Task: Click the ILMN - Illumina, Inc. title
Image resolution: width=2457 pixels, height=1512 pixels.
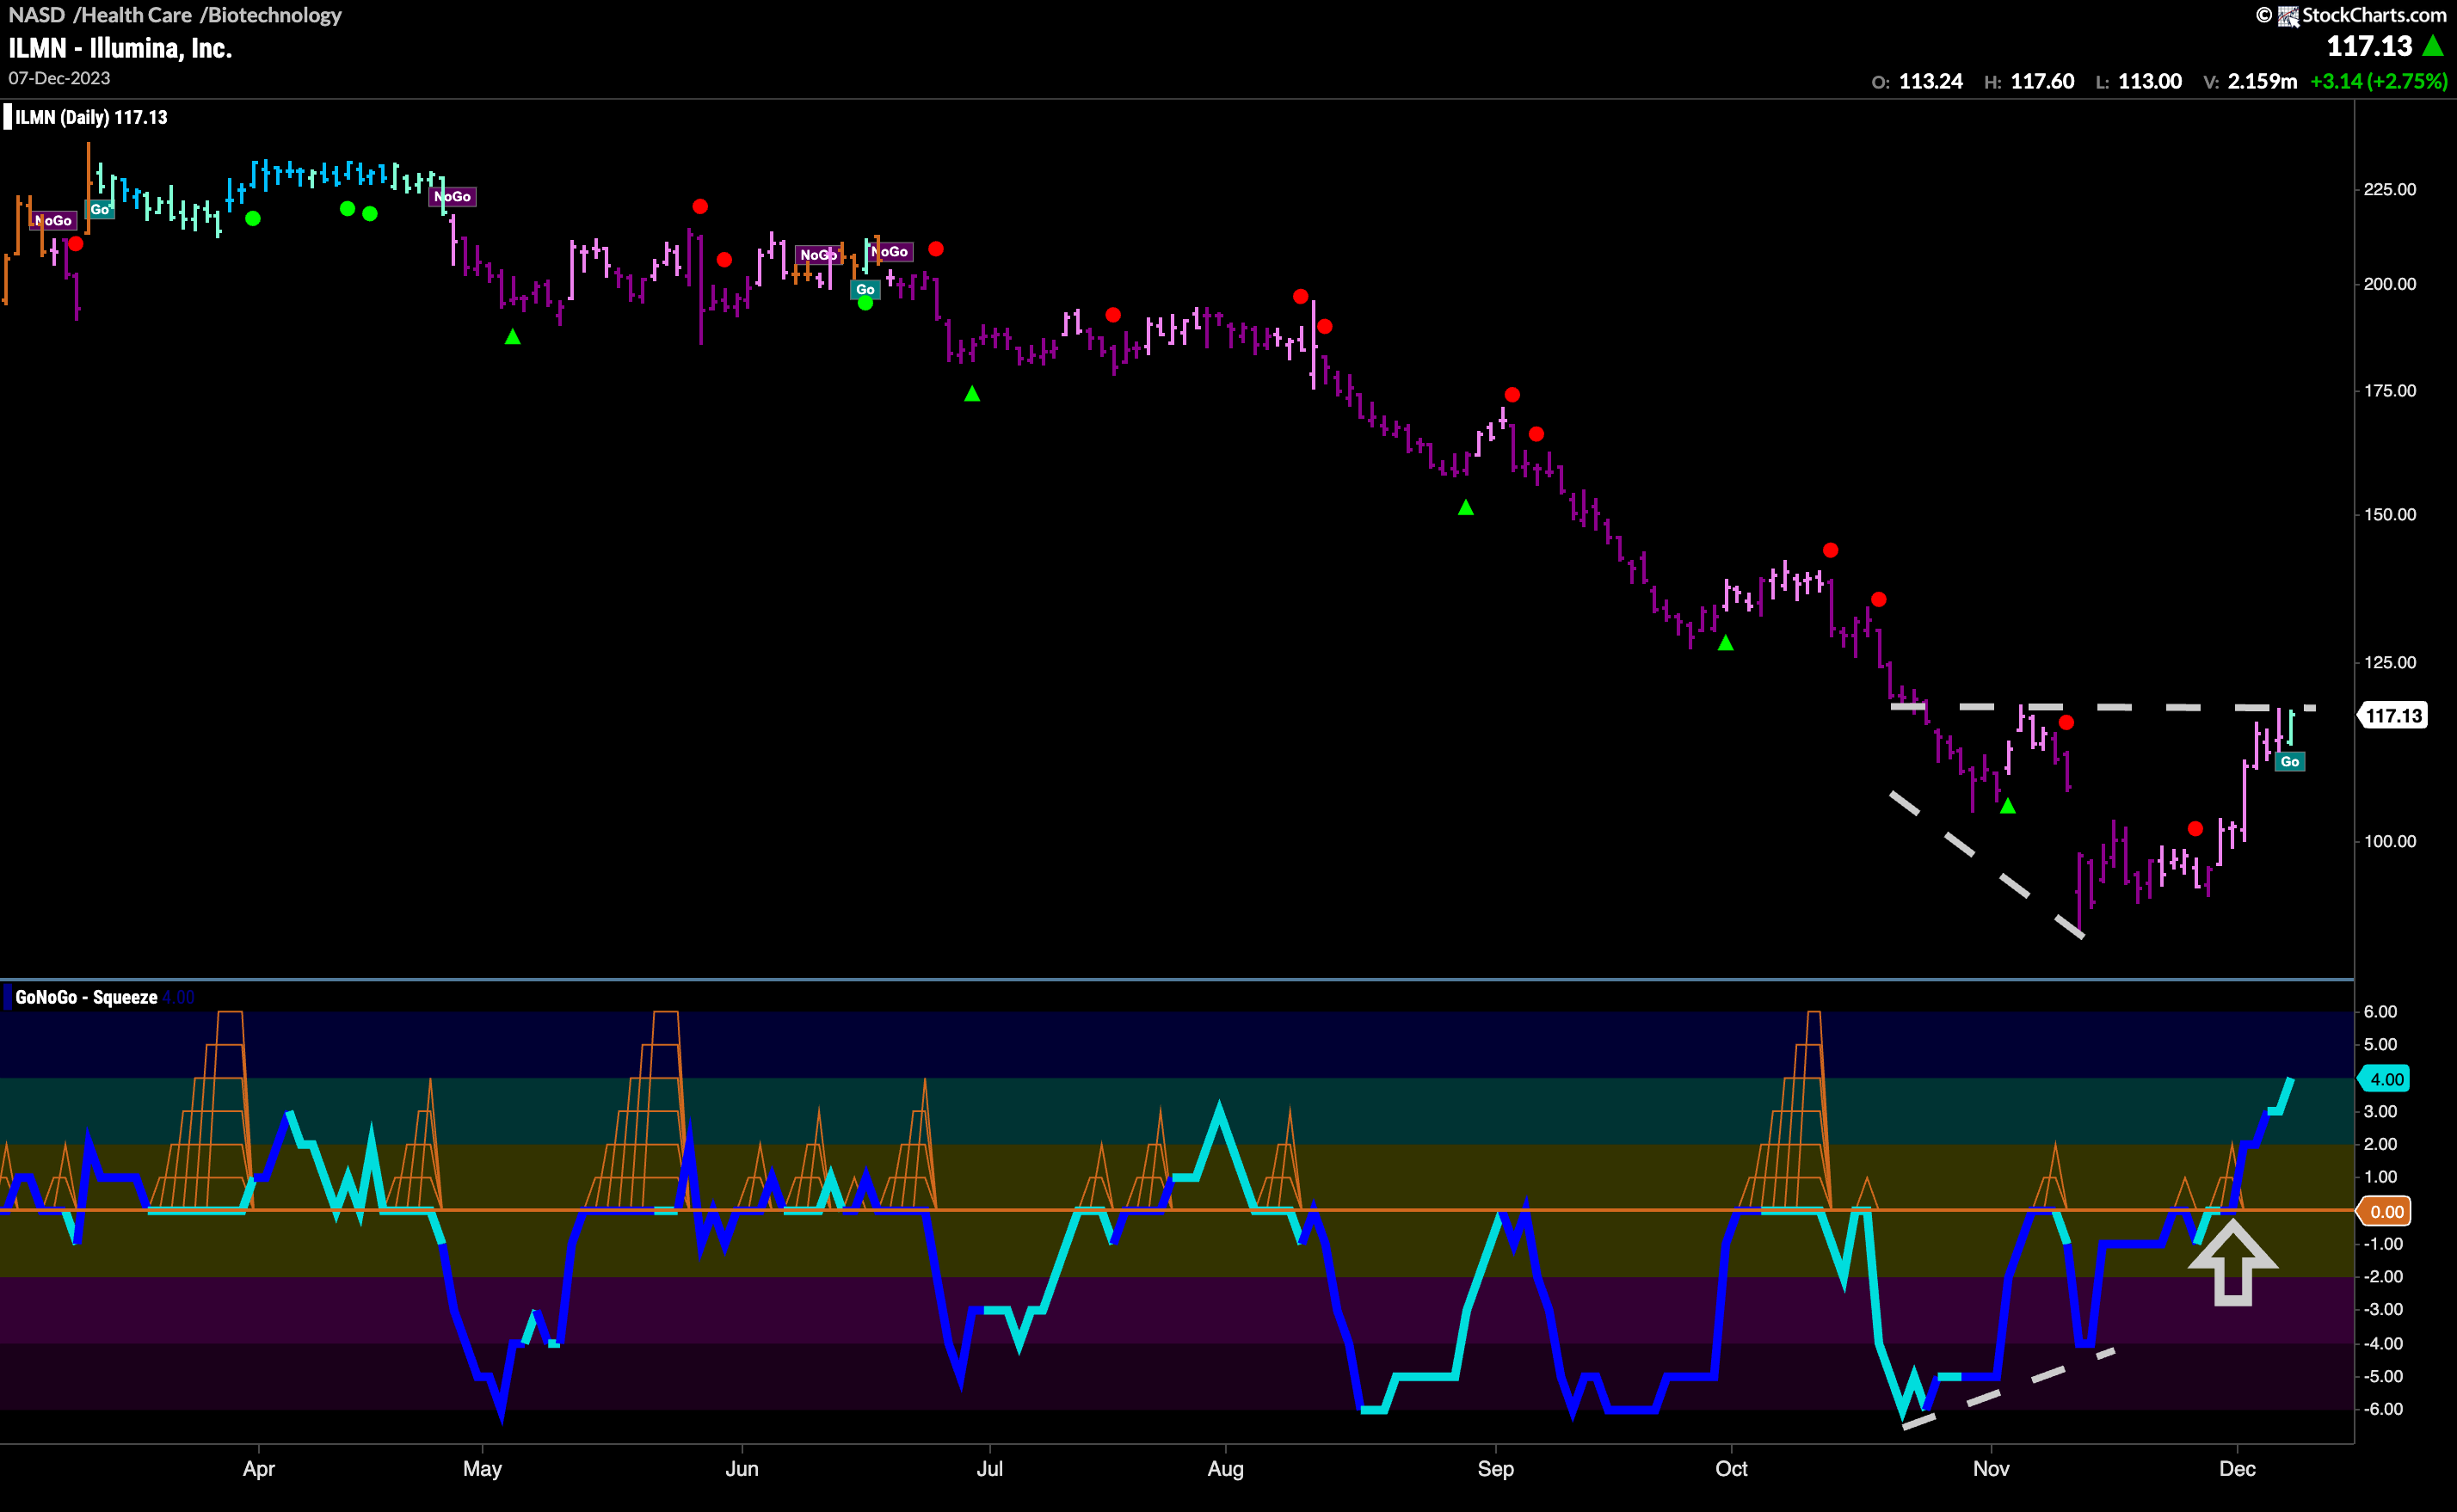Action: 120,48
